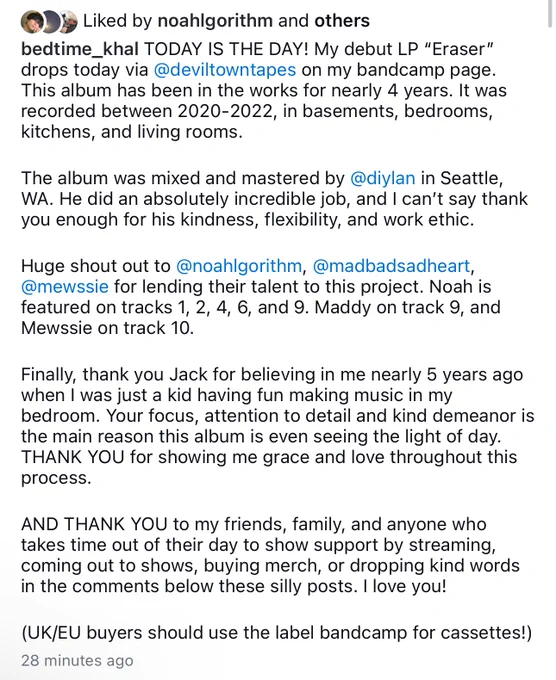This screenshot has width=556, height=680.
Task: Click the 'AND THANK YOU to my friends' paragraph
Action: (x=270, y=555)
